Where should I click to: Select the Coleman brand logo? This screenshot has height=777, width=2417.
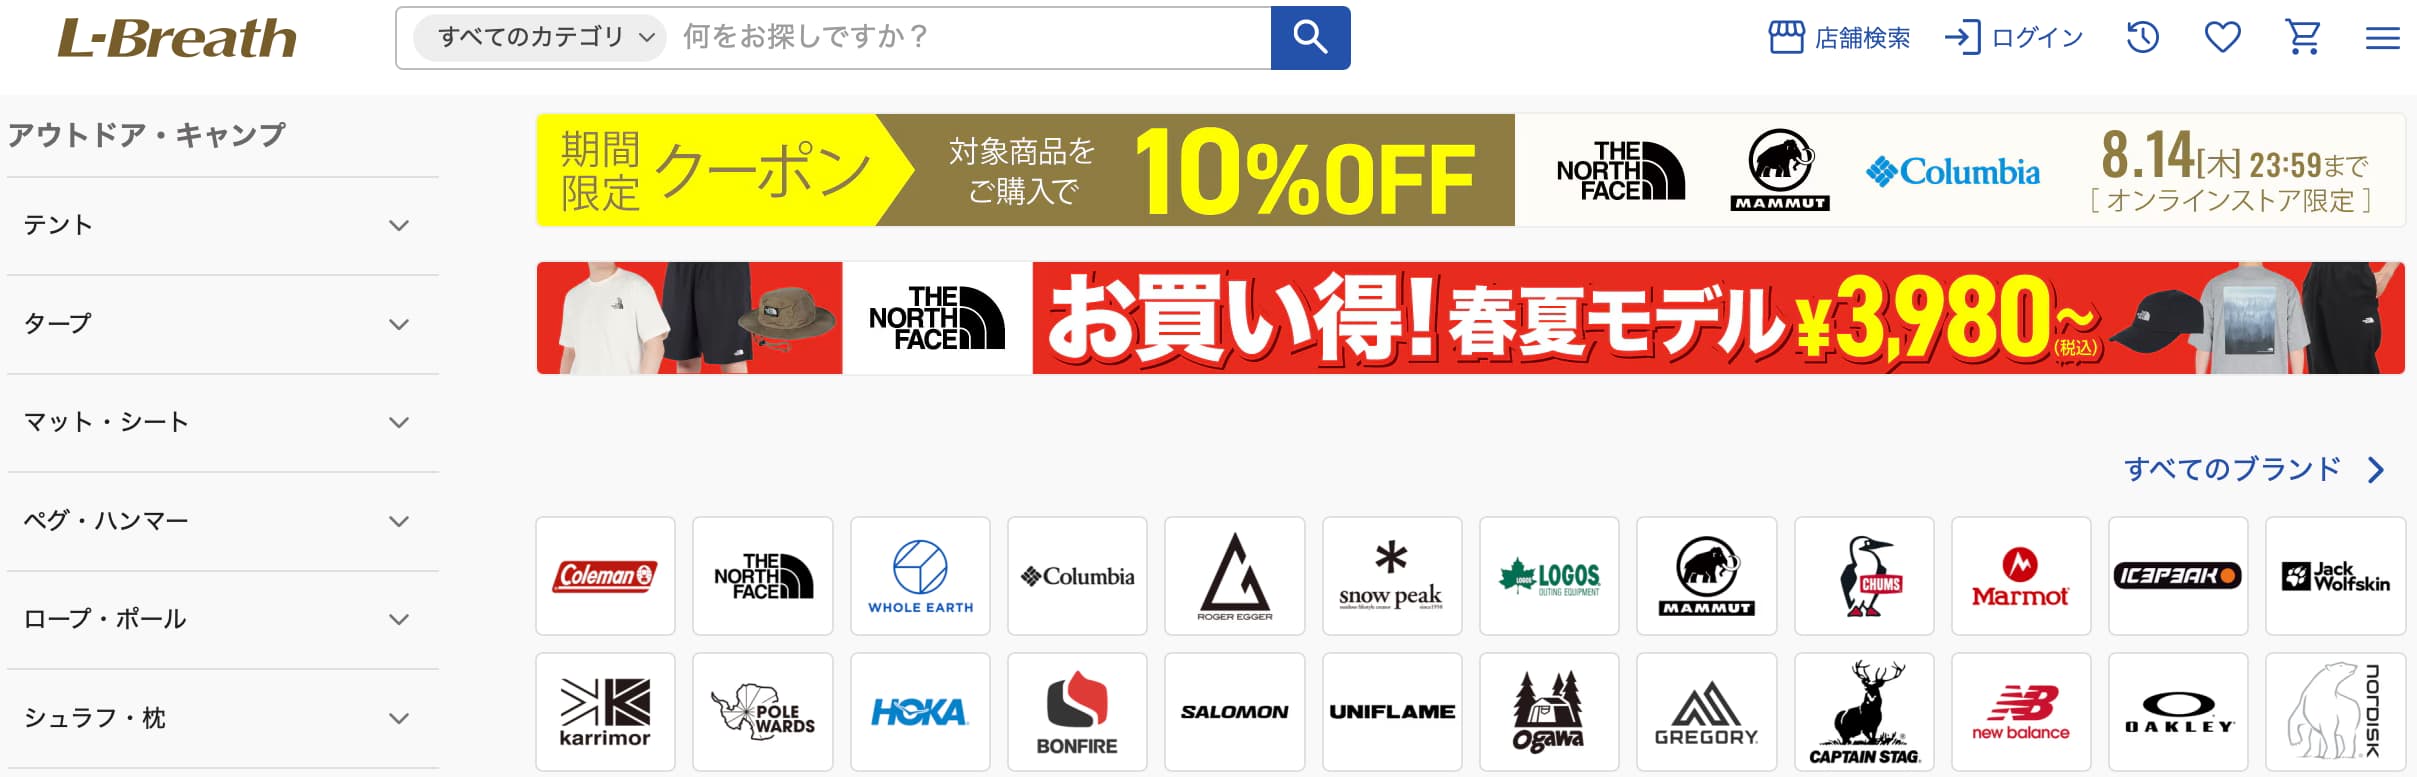pyautogui.click(x=605, y=576)
